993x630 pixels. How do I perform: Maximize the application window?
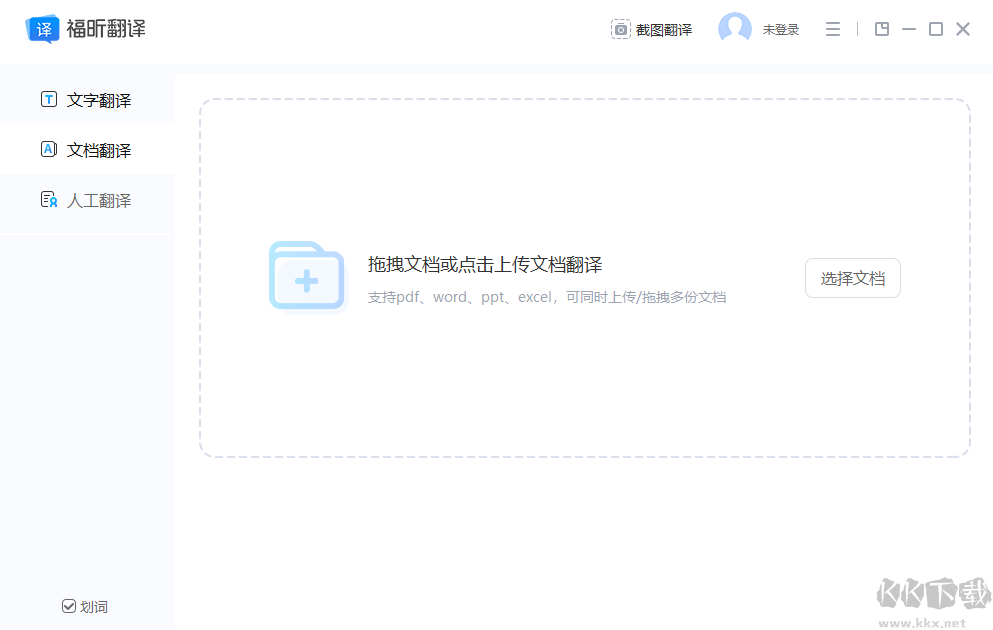(x=935, y=29)
